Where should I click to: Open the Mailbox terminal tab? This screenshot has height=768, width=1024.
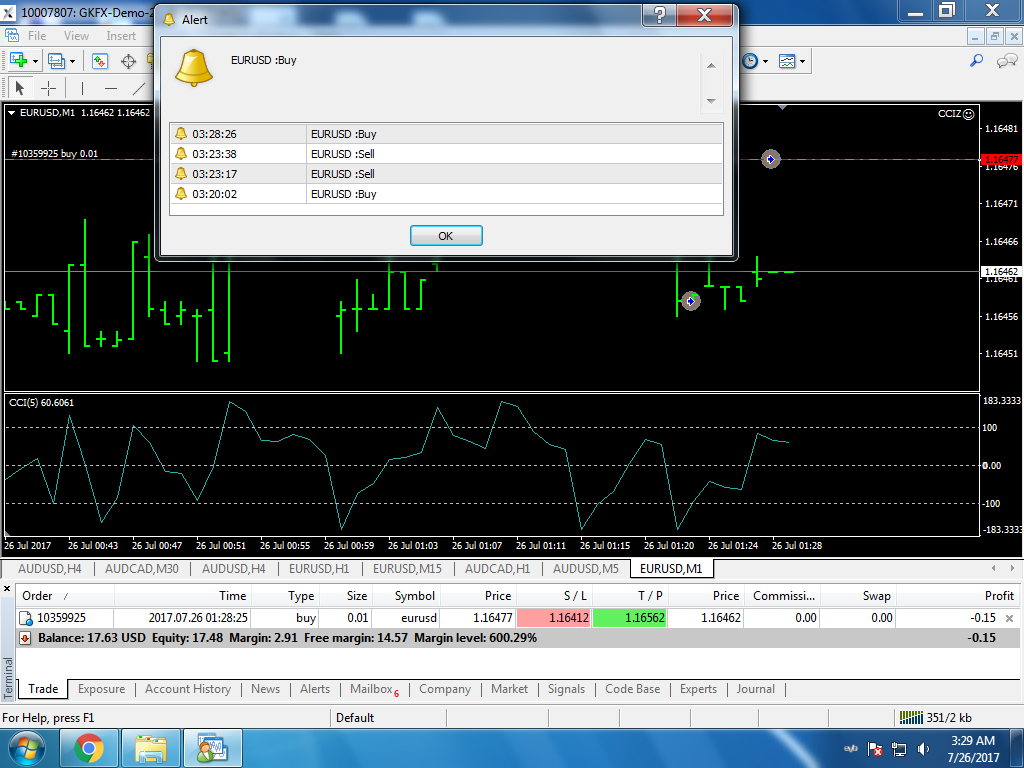[x=374, y=689]
